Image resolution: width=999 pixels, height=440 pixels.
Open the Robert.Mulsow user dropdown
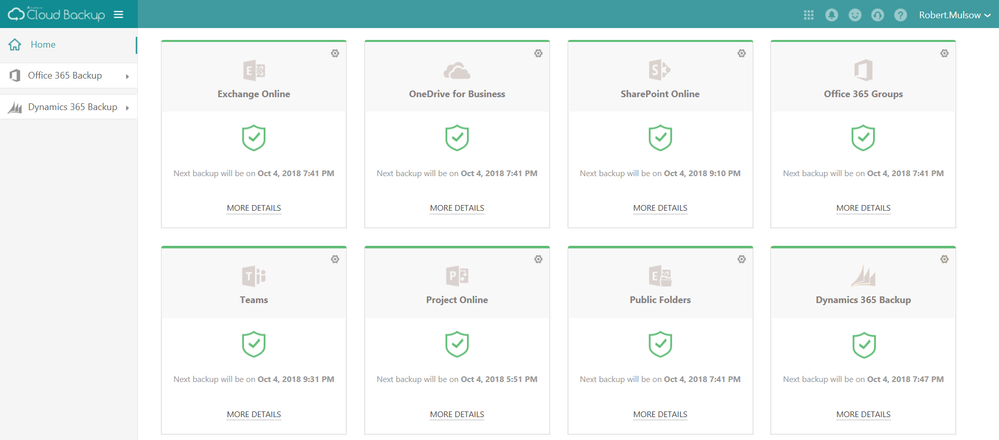coord(954,15)
